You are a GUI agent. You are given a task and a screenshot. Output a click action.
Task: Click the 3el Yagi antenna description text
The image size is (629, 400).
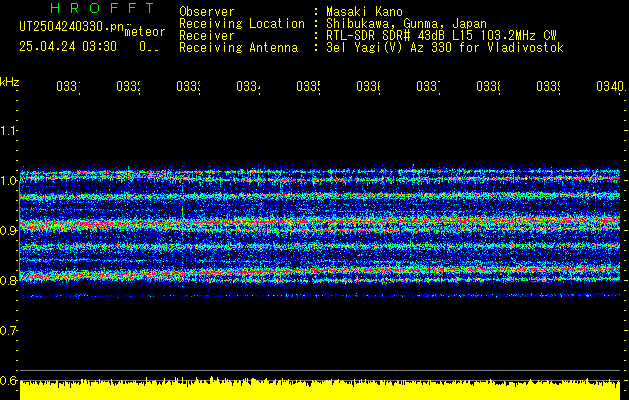tap(445, 48)
